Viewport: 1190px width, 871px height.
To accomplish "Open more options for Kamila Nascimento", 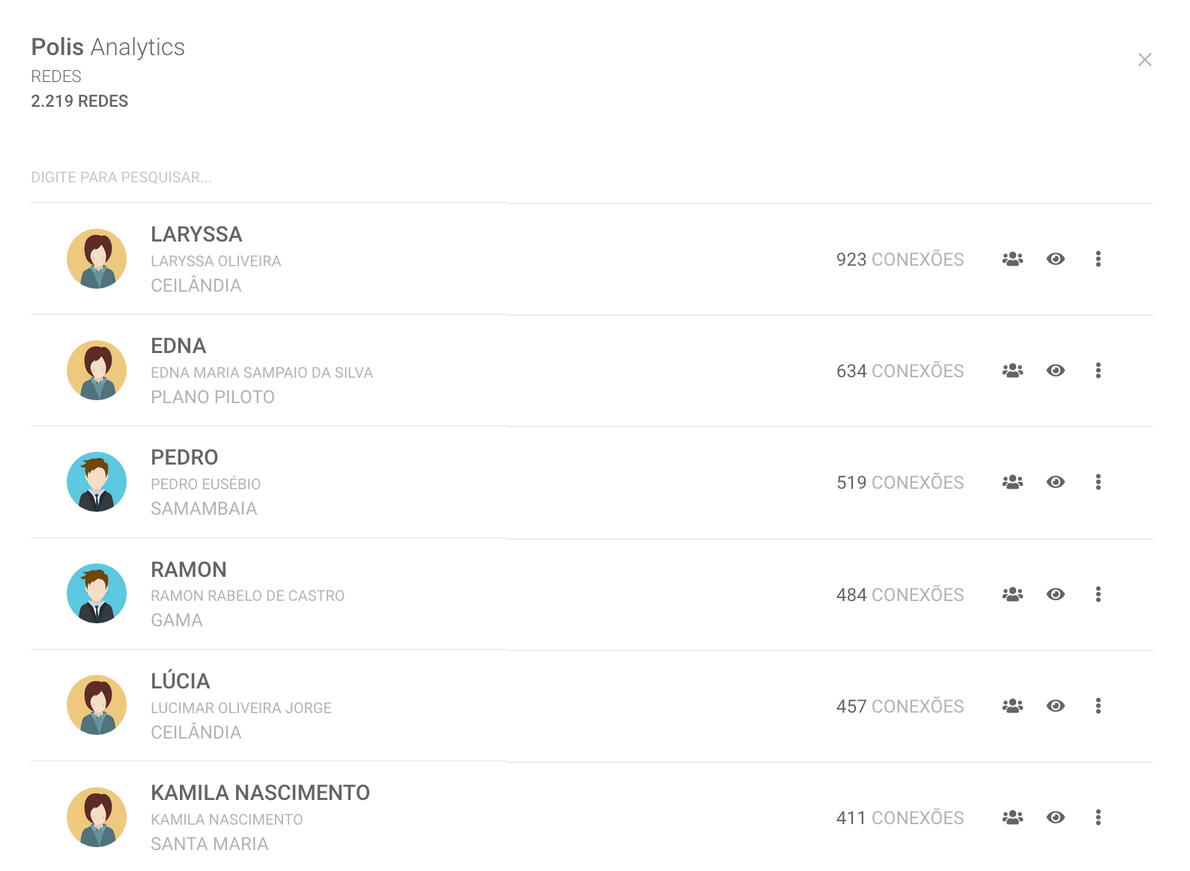I will (1098, 818).
